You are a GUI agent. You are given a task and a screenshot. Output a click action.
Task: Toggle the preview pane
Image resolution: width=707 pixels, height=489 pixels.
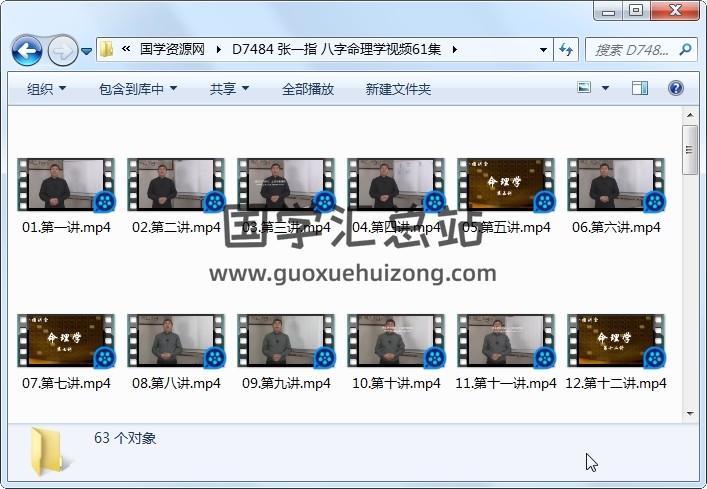tap(640, 88)
